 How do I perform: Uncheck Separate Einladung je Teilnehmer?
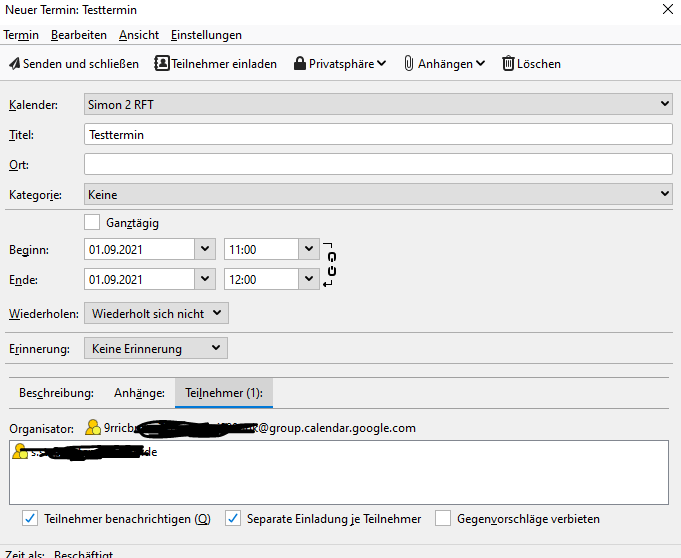[x=233, y=518]
